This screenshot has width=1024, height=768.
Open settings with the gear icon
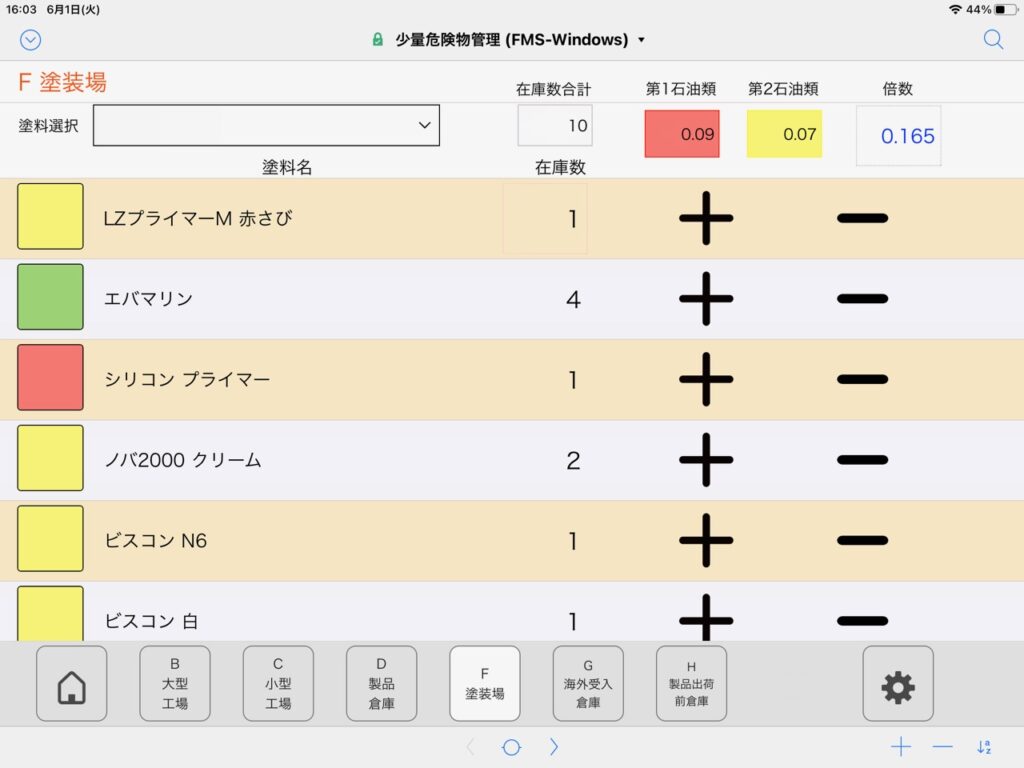coord(897,684)
